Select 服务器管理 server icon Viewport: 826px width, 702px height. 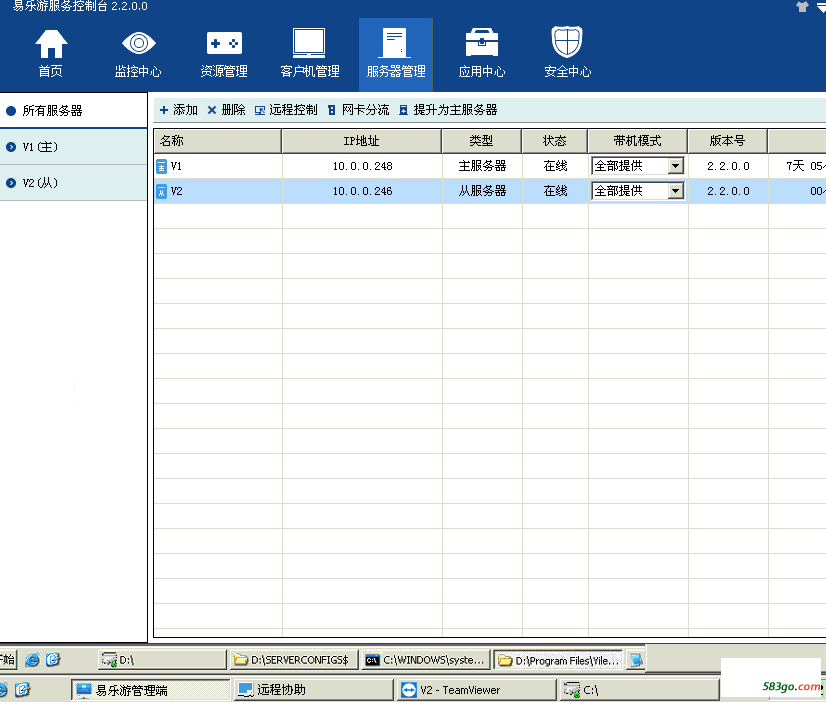(x=395, y=43)
